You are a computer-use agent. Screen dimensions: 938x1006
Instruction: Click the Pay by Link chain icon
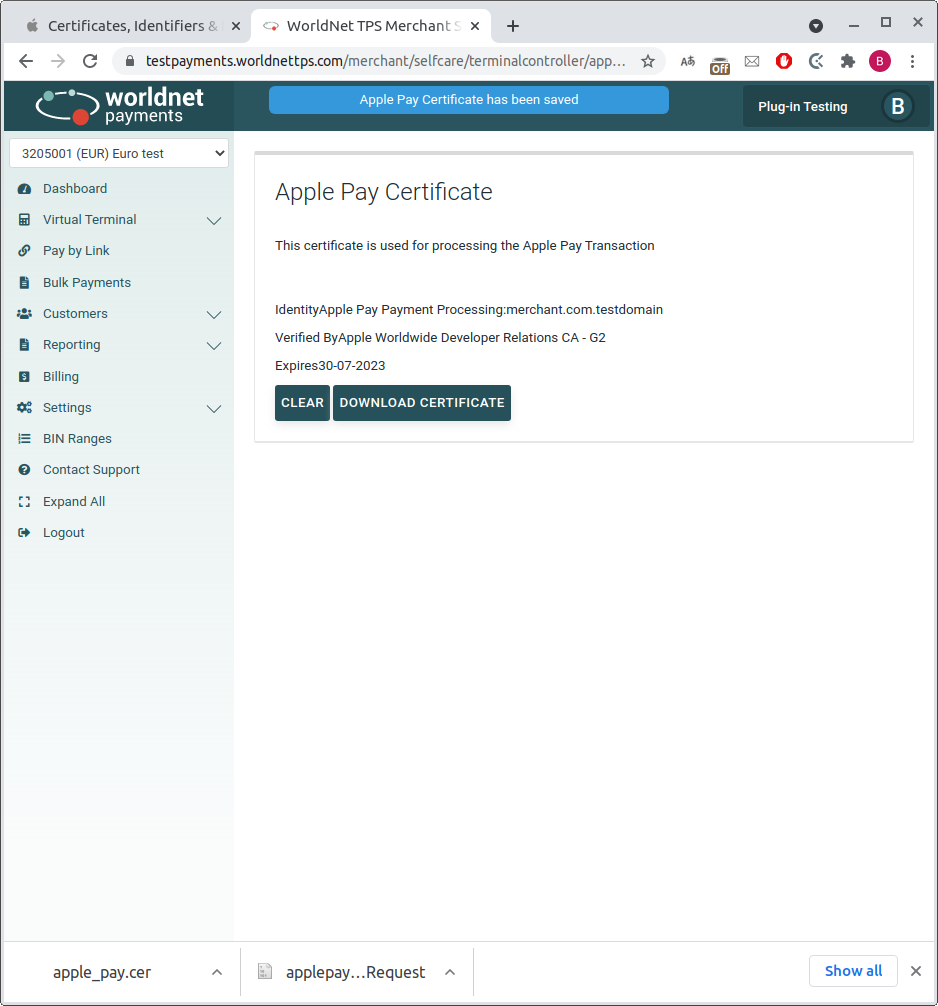pos(24,251)
